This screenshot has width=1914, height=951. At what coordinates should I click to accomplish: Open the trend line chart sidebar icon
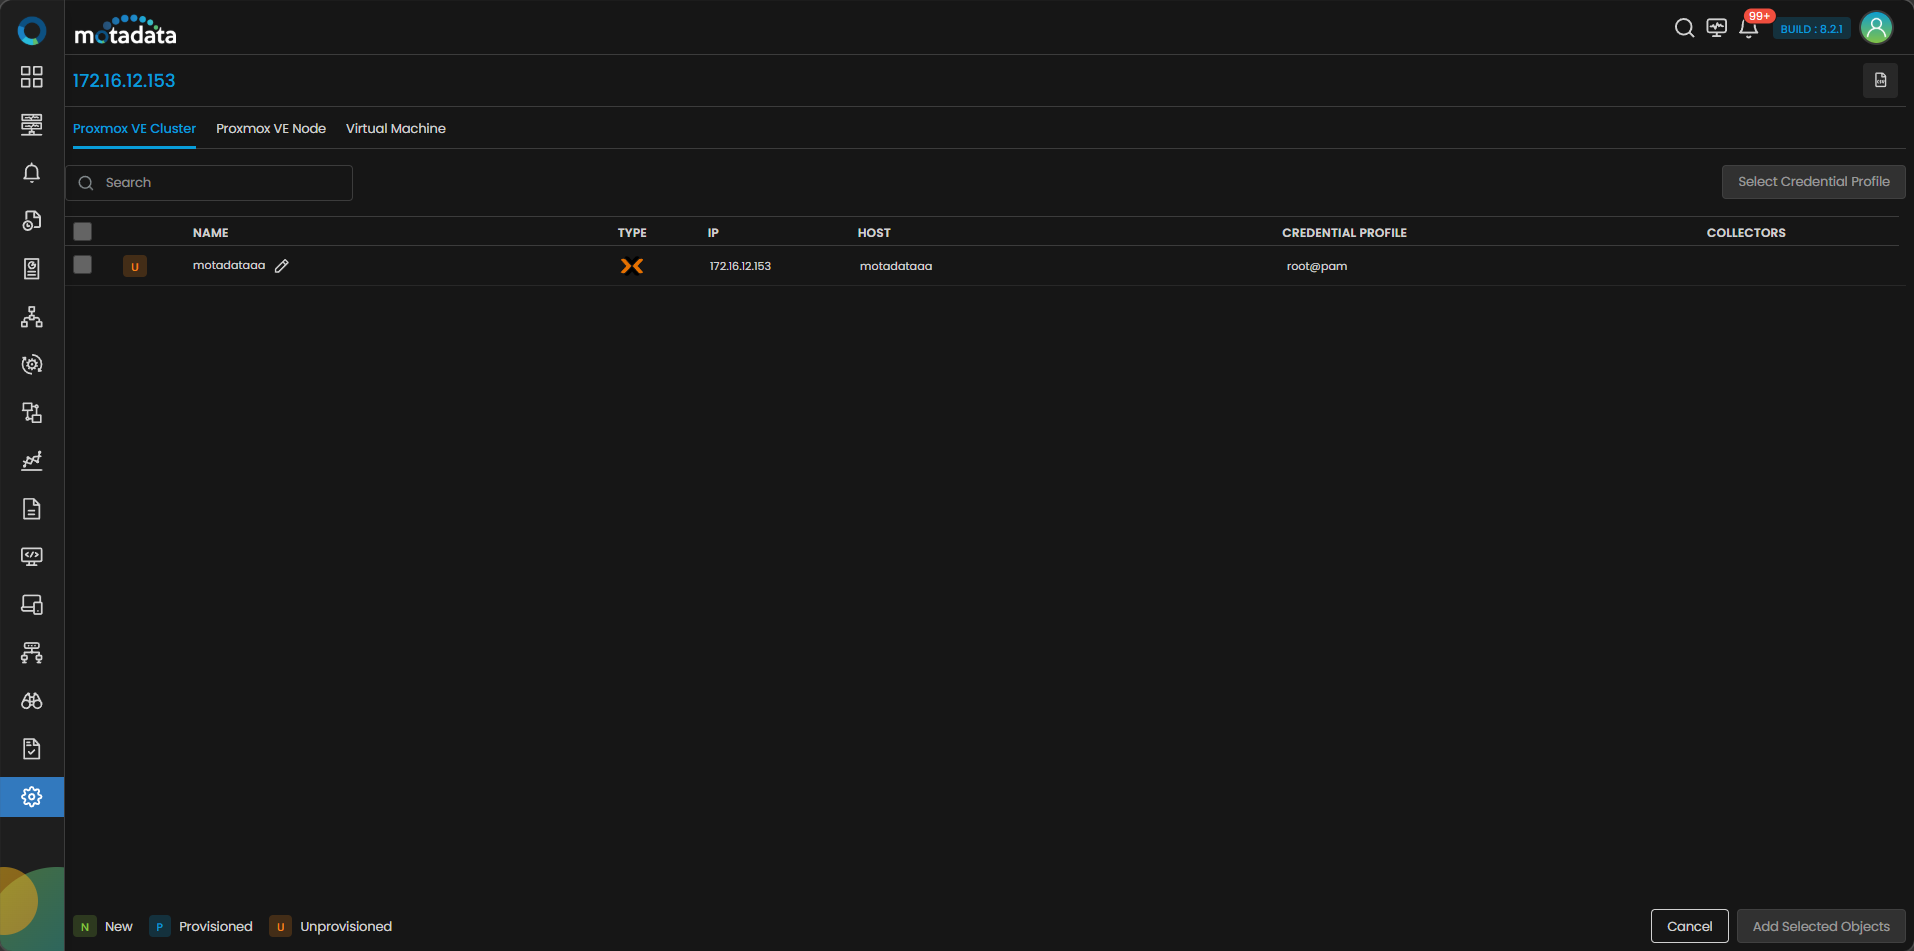[32, 461]
